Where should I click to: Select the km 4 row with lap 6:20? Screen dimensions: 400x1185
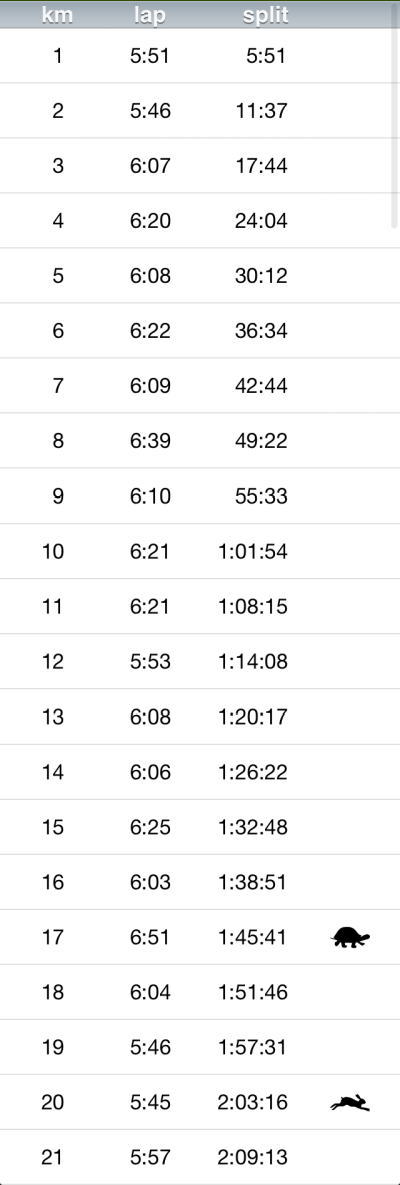200,221
